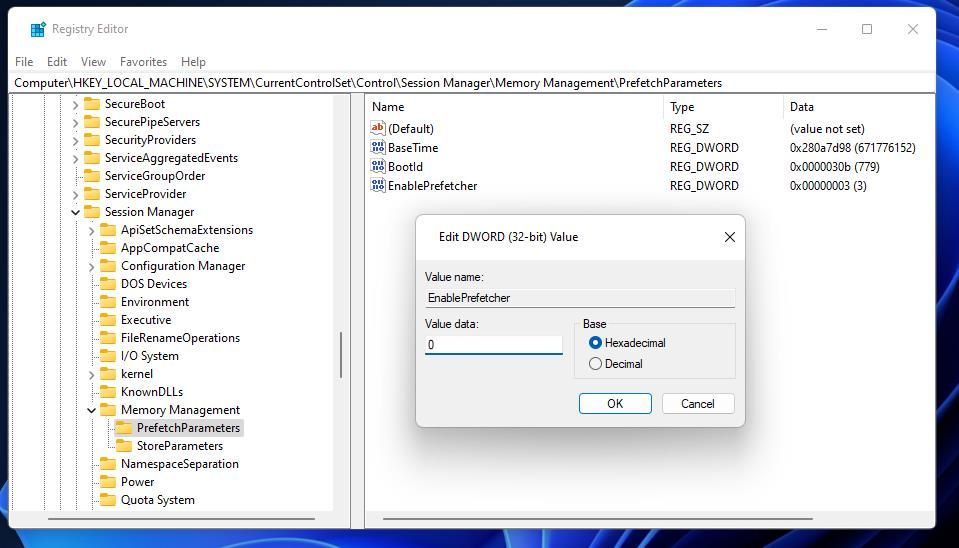Click the (Default) string value icon
This screenshot has width=959, height=548.
click(378, 128)
